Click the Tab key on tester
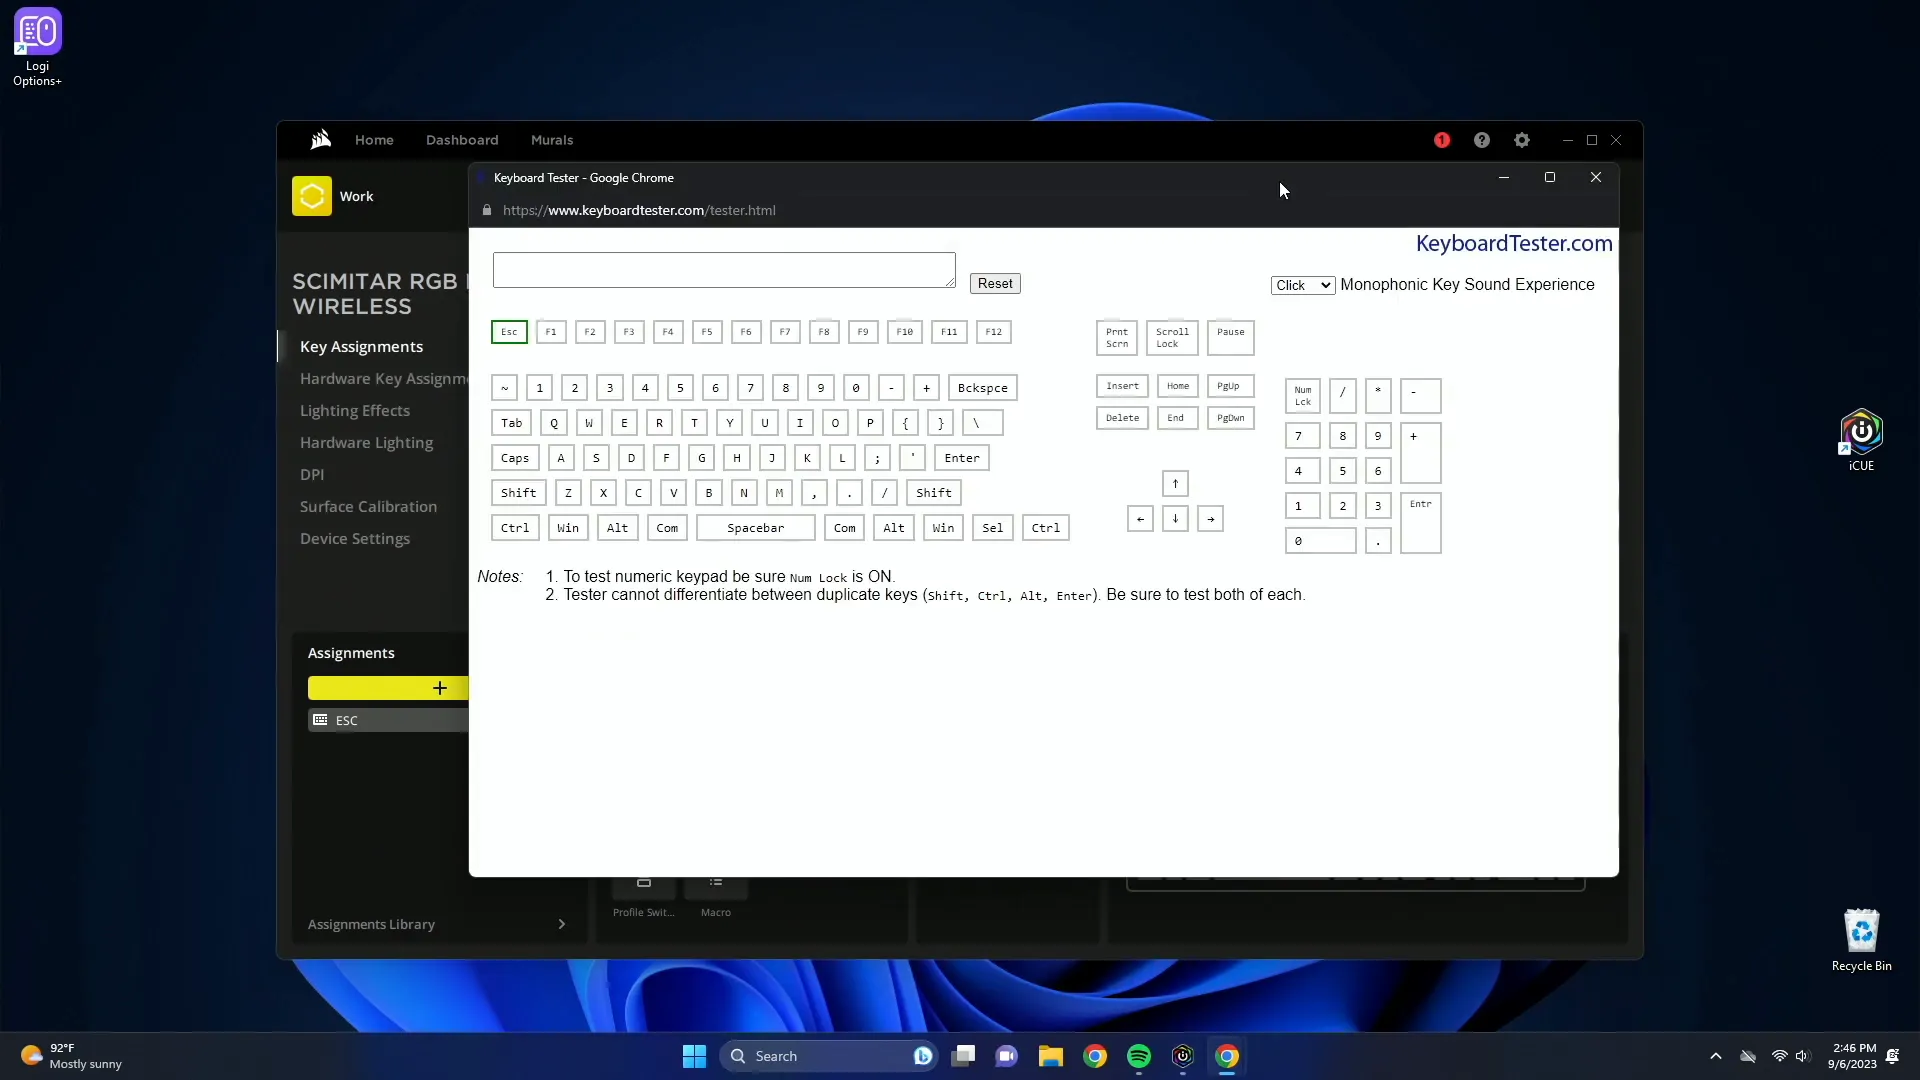1920x1080 pixels. 512,423
